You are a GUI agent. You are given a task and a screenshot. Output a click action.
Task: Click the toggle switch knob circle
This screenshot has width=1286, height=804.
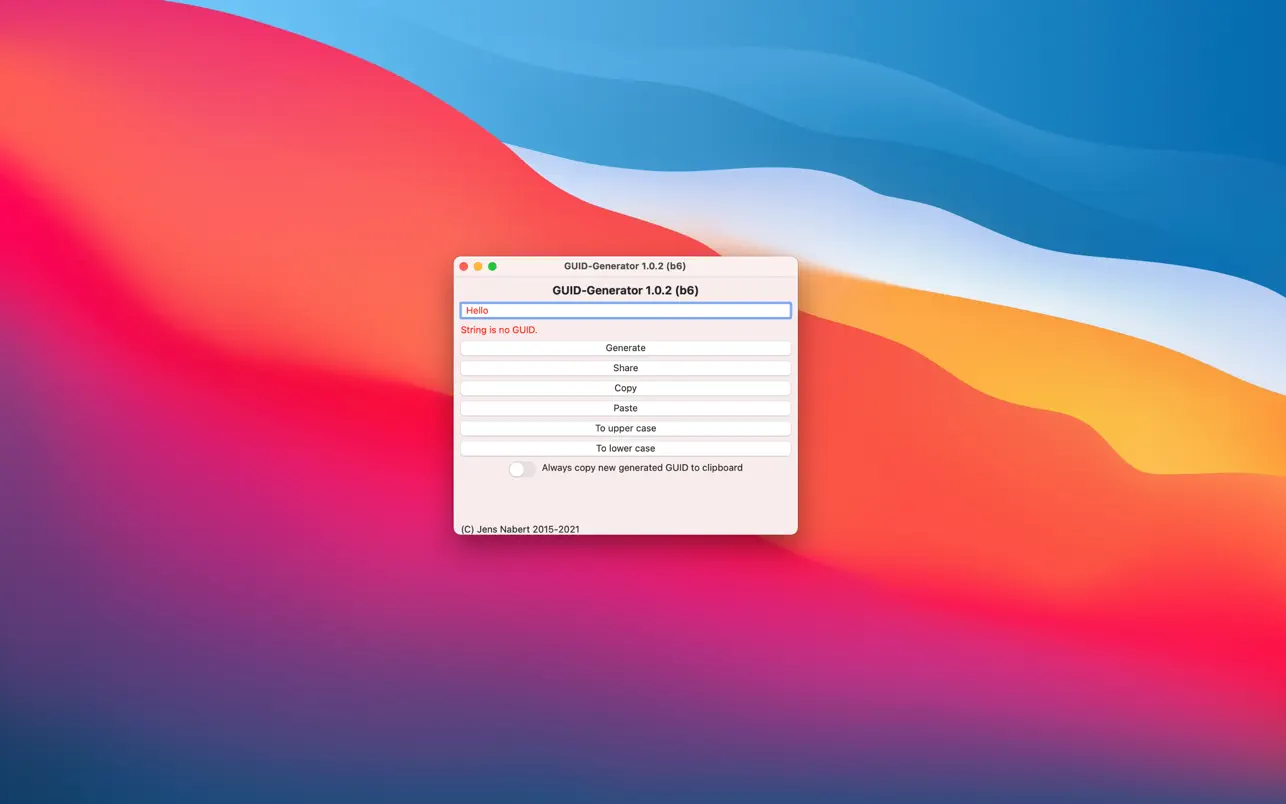[x=516, y=468]
